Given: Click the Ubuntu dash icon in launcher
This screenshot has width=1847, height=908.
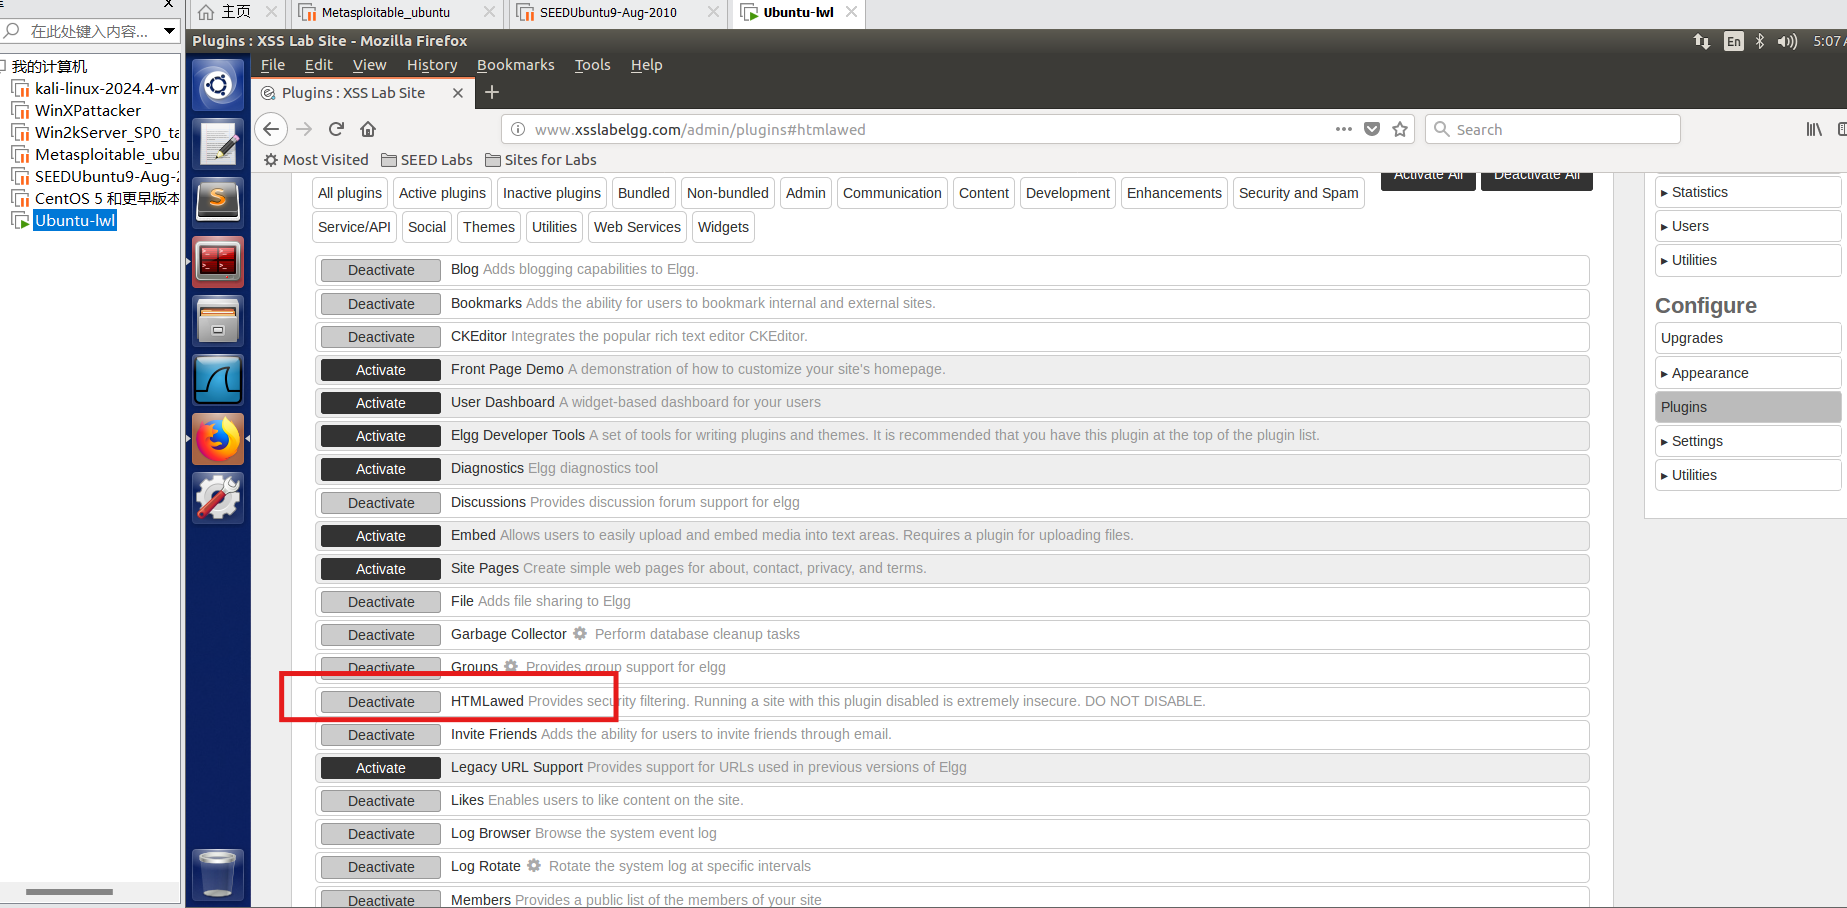Looking at the screenshot, I should (x=218, y=85).
